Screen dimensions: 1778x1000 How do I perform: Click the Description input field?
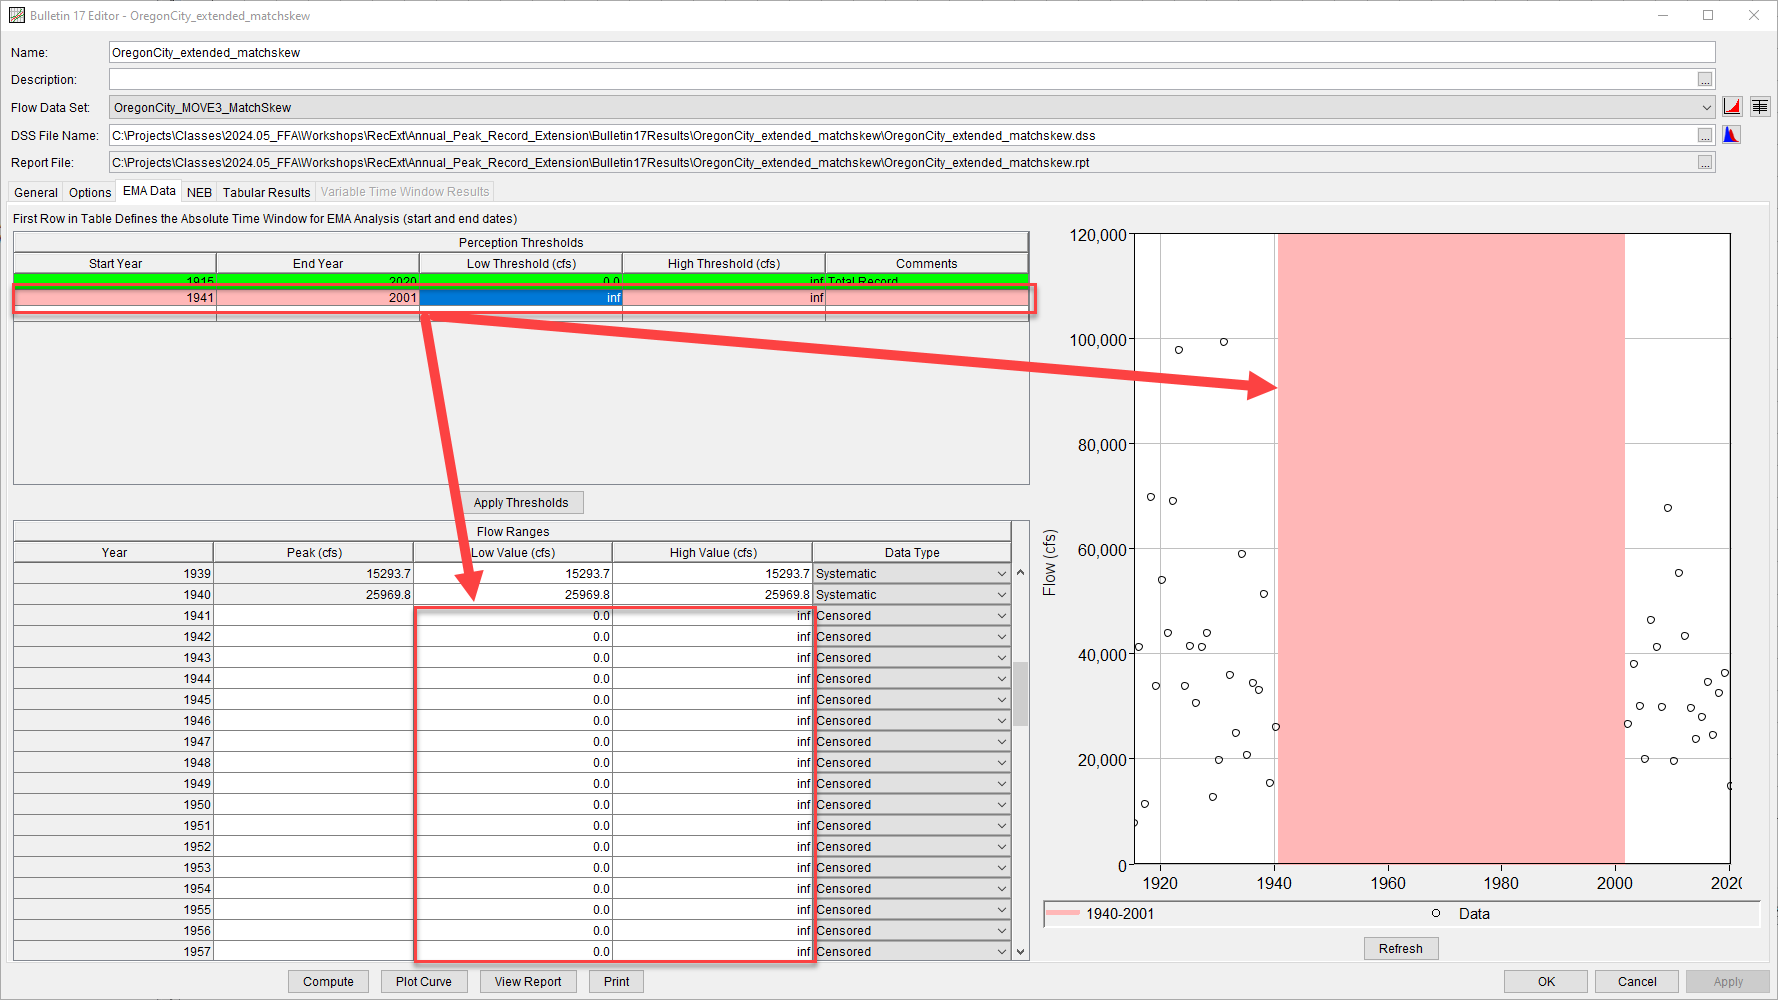[x=902, y=80]
